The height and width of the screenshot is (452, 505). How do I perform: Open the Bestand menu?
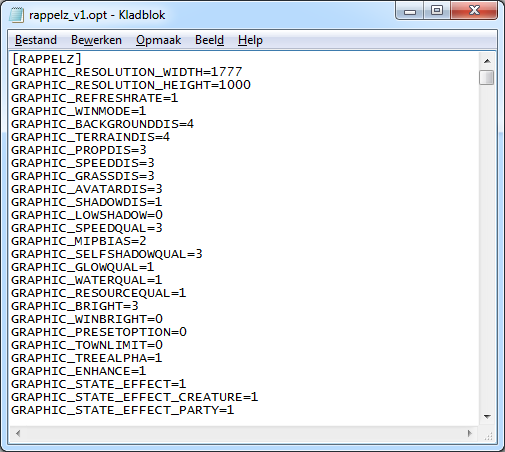point(36,40)
